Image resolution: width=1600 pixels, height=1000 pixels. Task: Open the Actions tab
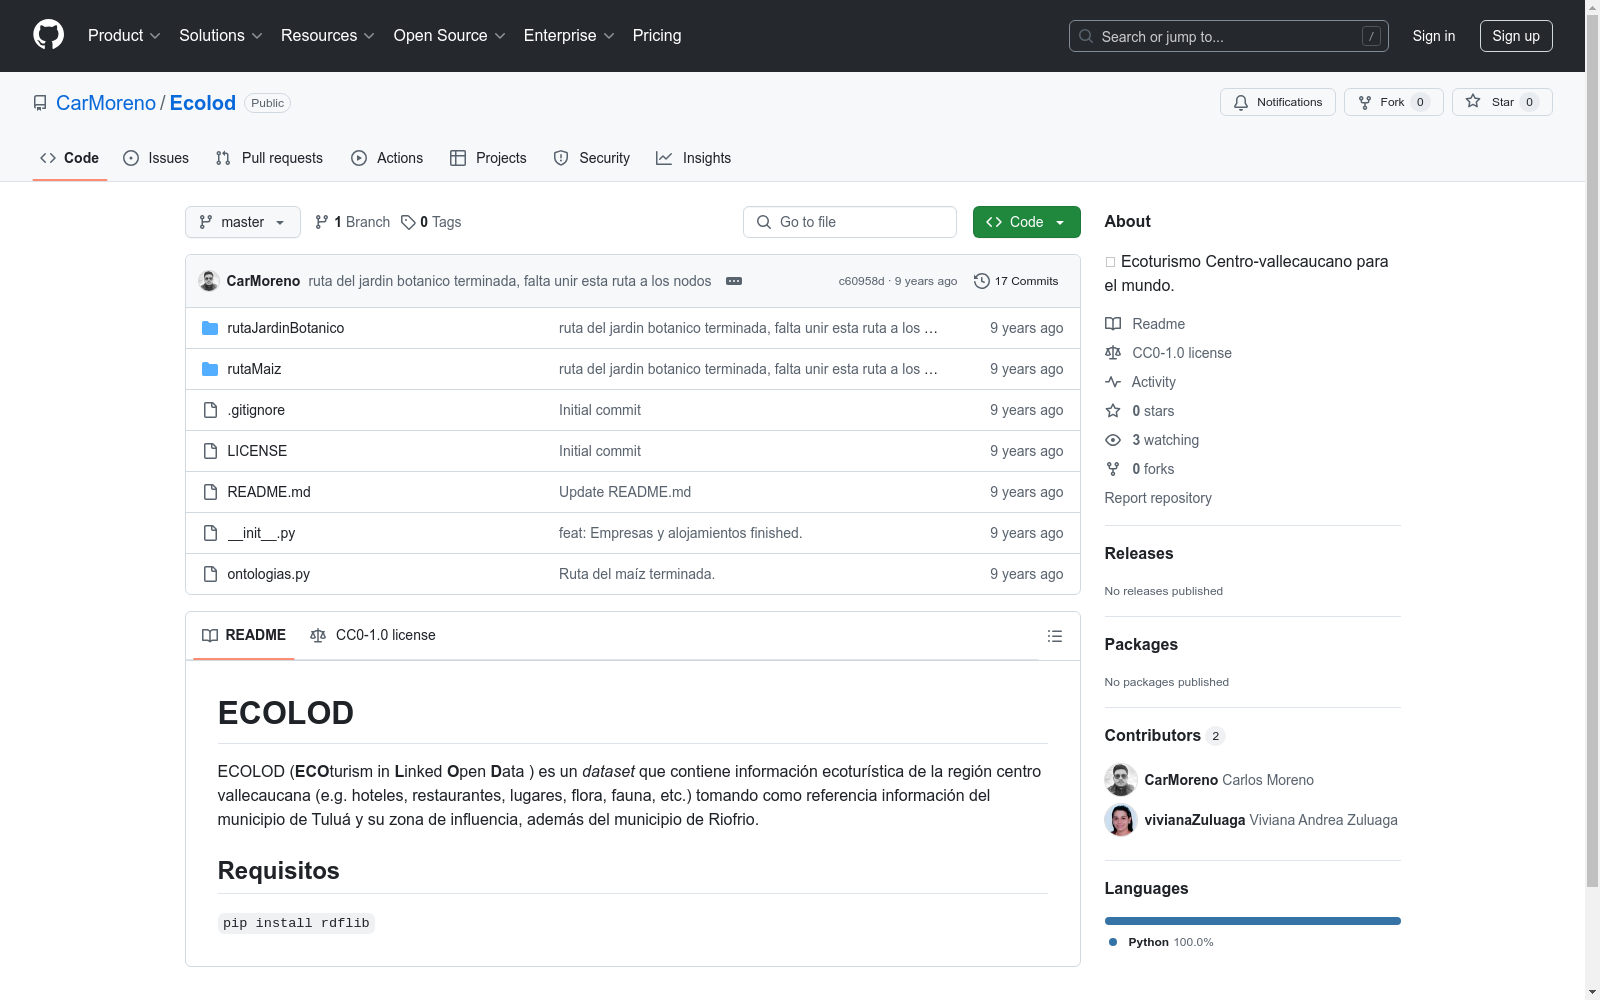point(387,158)
